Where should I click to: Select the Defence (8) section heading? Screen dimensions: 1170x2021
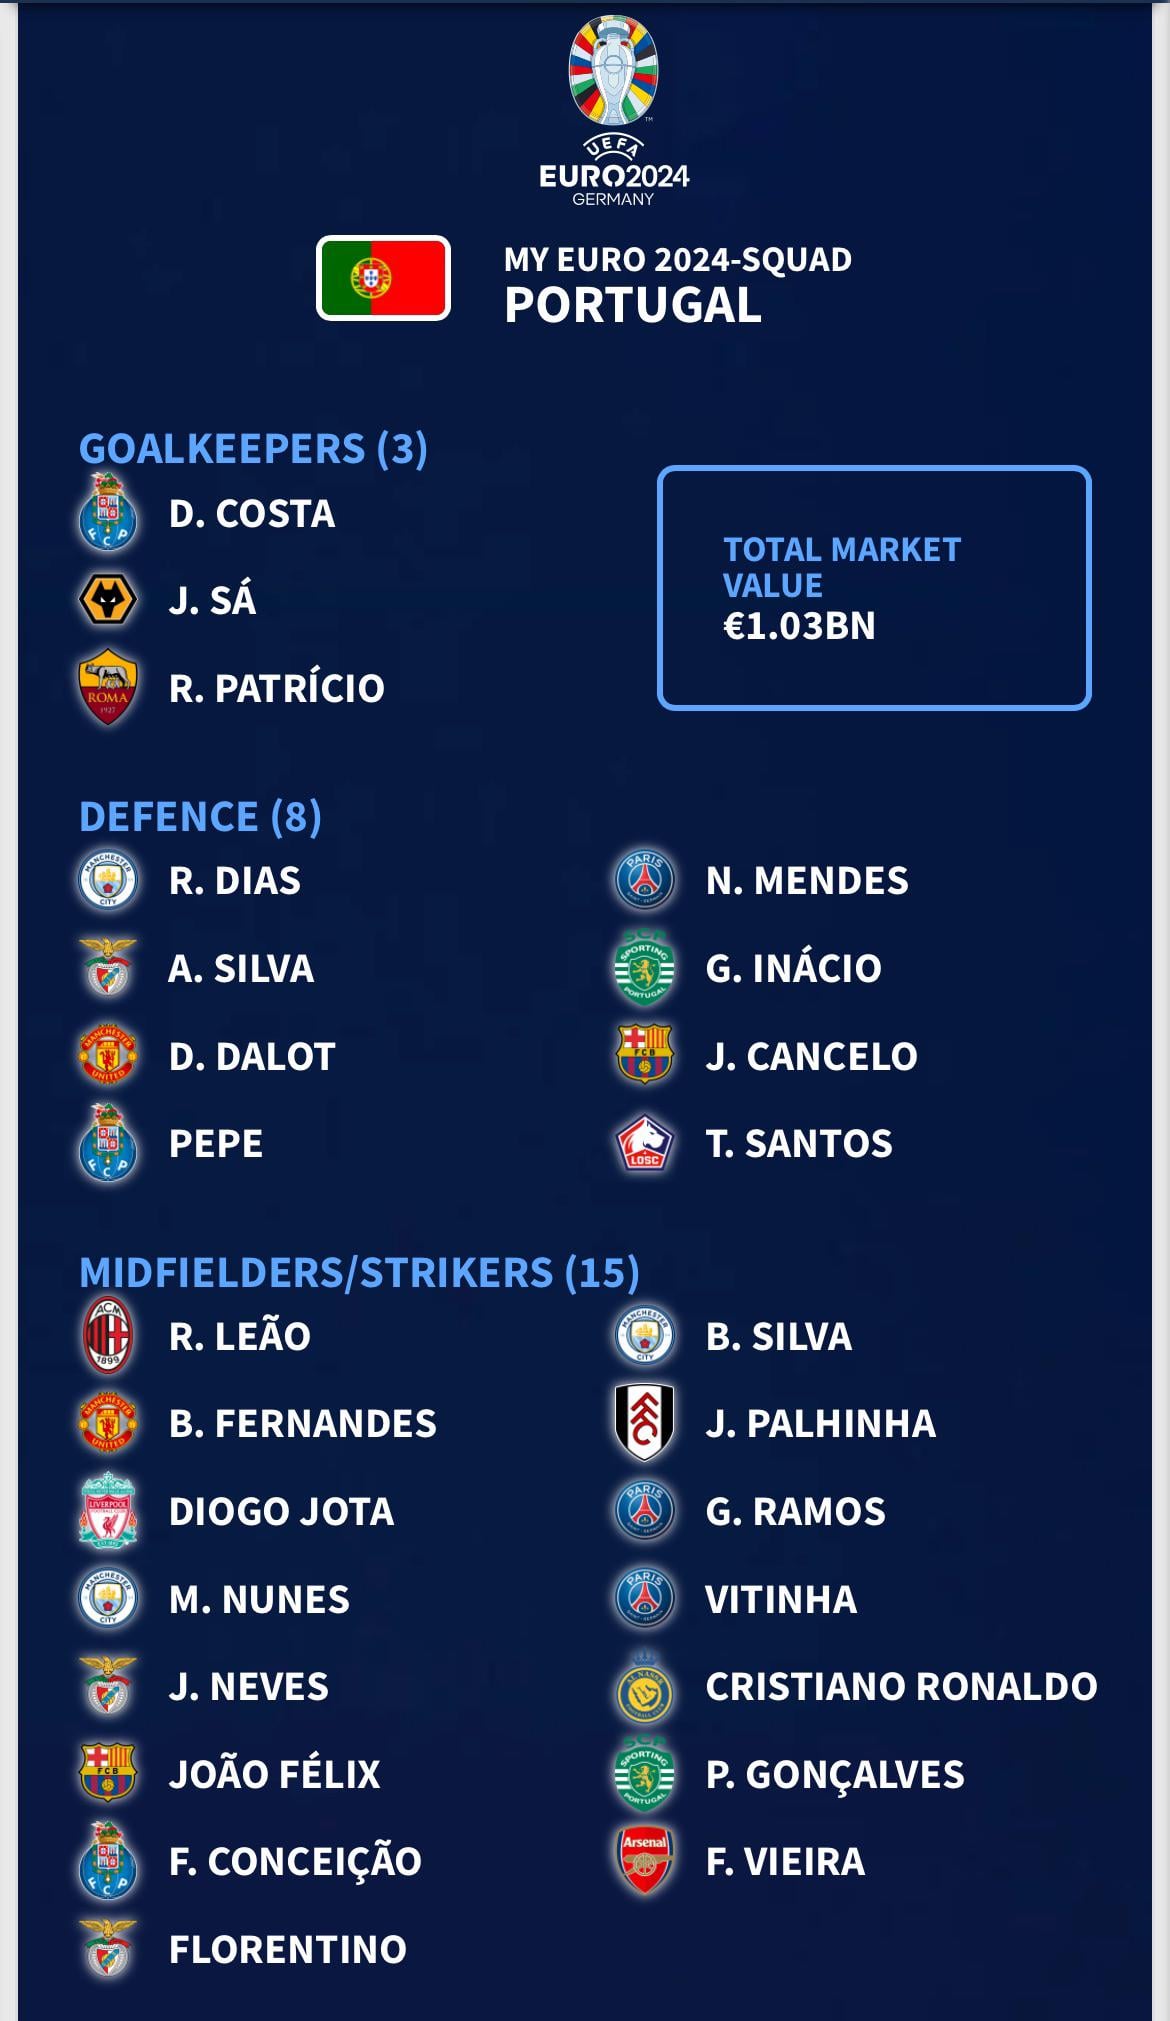(200, 816)
